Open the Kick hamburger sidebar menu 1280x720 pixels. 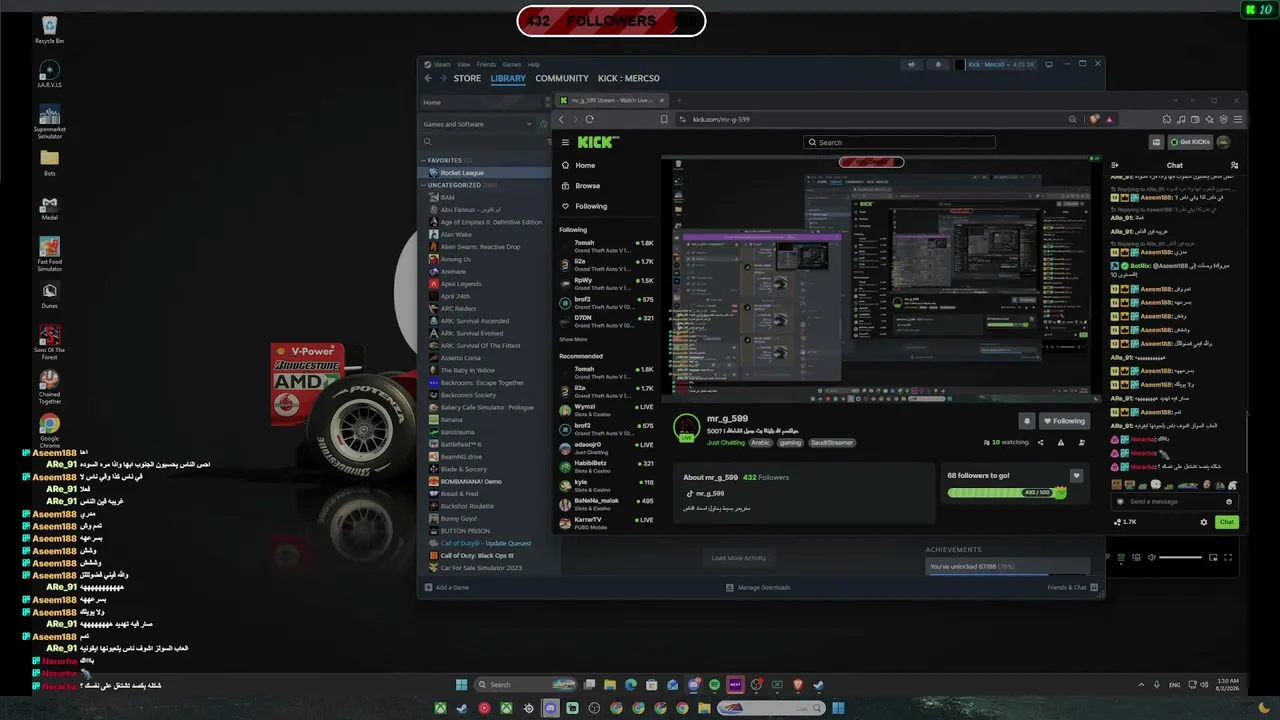coord(565,142)
